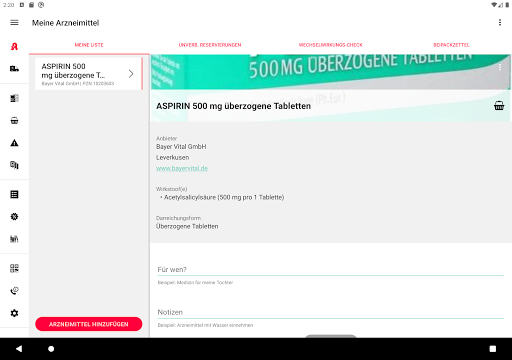512x360 pixels.
Task: Click the warning triangle sidebar icon
Action: click(14, 143)
